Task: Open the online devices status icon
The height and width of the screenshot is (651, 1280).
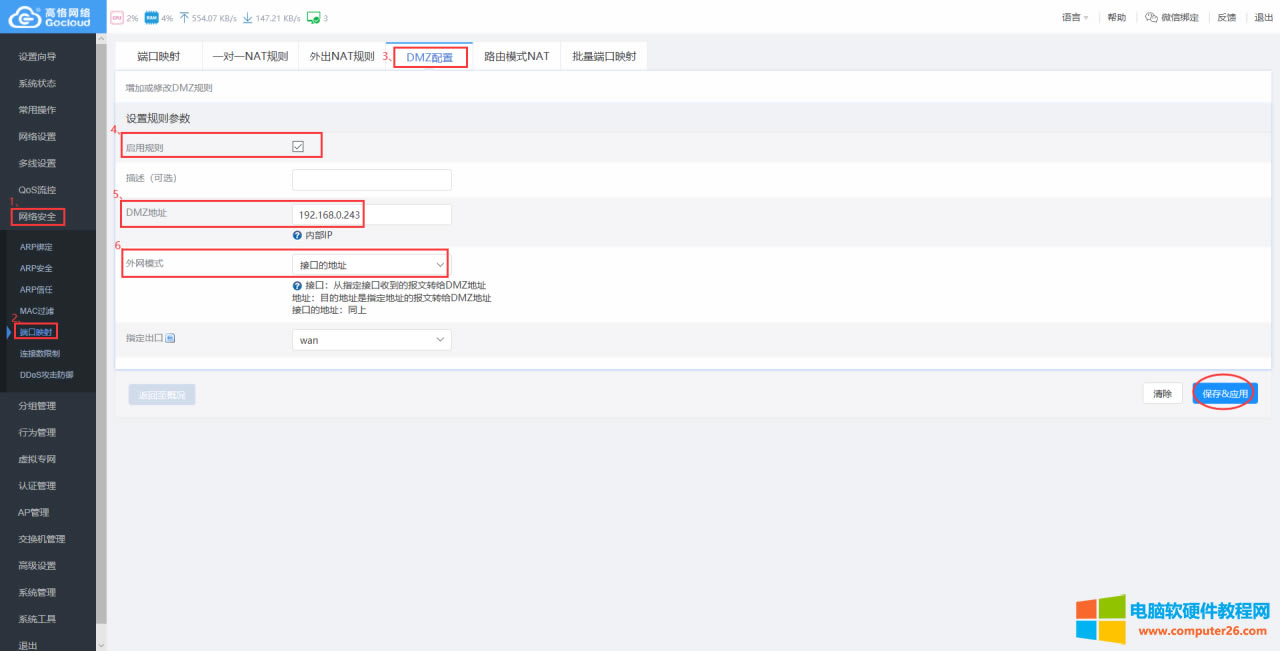Action: pos(313,17)
